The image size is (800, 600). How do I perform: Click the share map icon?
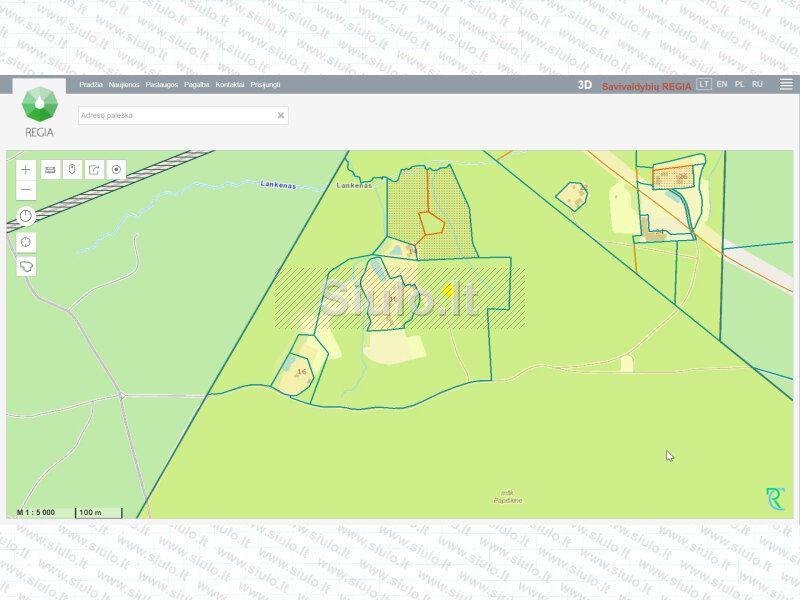[94, 169]
